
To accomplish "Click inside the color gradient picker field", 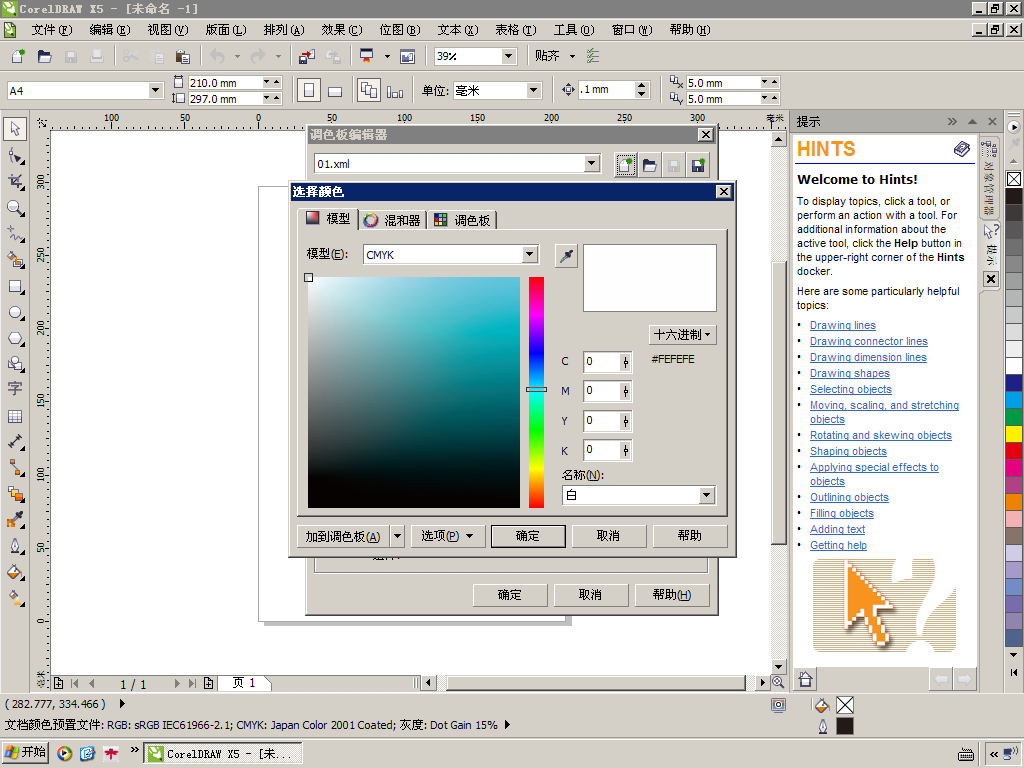I will (x=414, y=392).
